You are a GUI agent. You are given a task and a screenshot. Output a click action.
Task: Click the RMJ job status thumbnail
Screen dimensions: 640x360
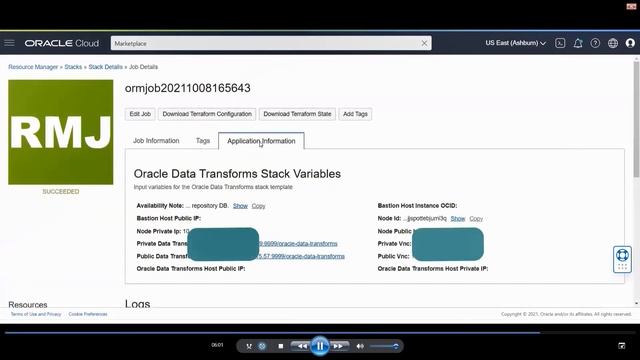click(61, 132)
